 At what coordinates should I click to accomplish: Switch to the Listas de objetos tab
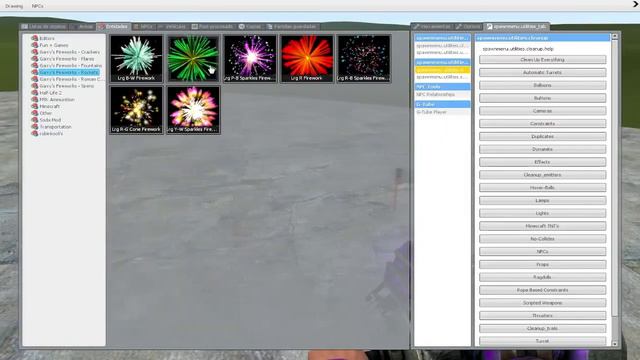pos(44,27)
